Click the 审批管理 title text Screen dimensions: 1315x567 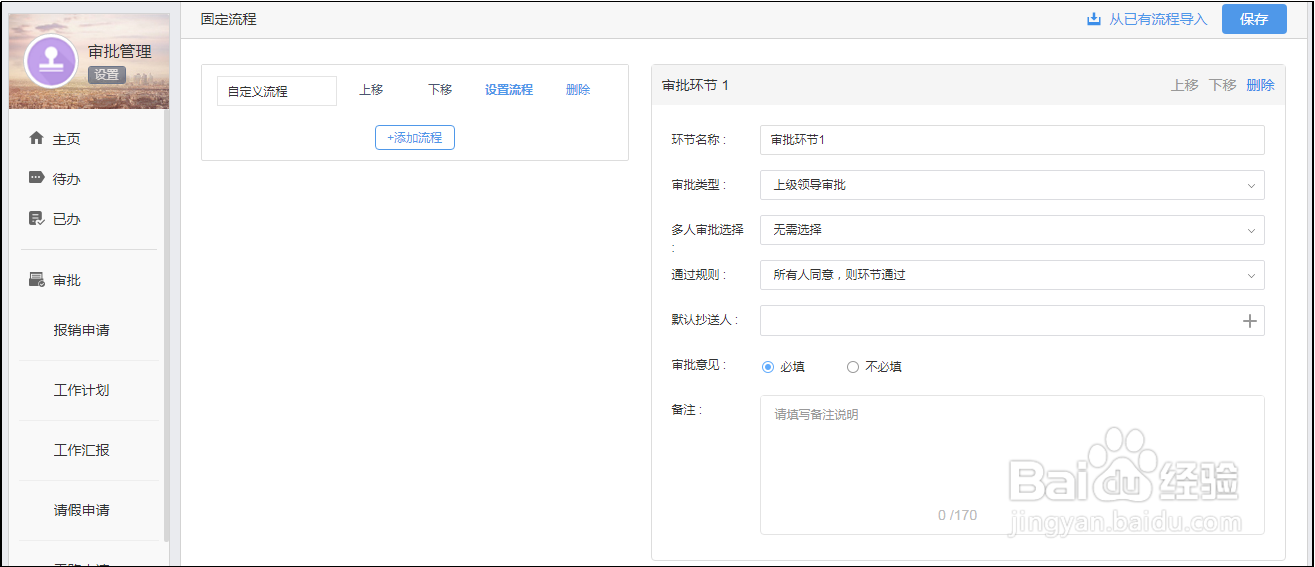pos(120,51)
